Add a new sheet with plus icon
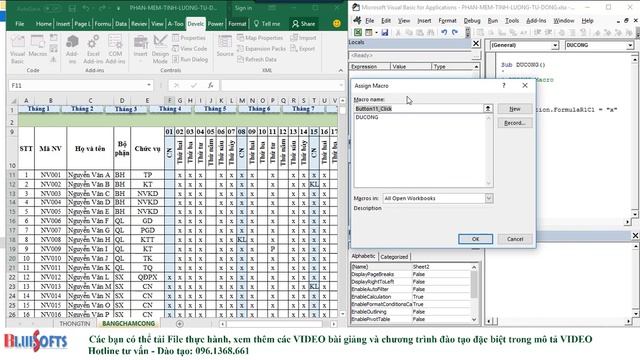The width and height of the screenshot is (640, 360). 180,324
